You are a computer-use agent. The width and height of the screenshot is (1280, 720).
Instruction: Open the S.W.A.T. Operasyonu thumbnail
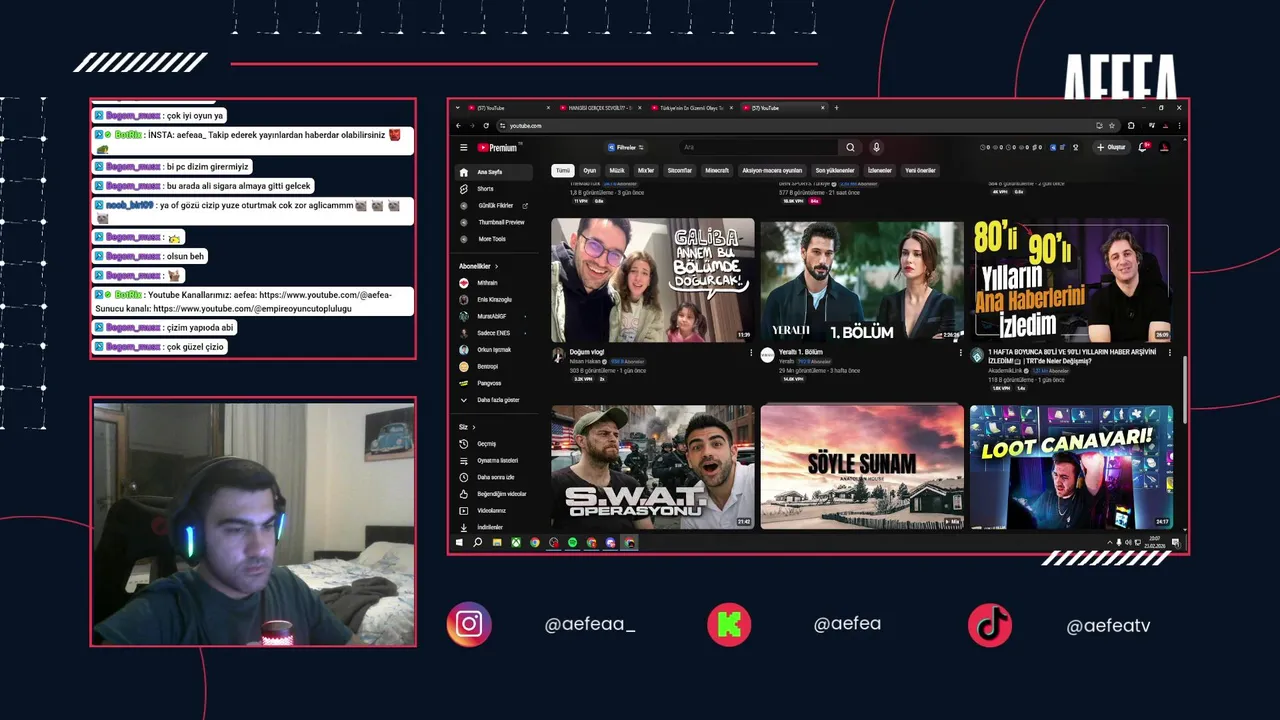coord(653,467)
